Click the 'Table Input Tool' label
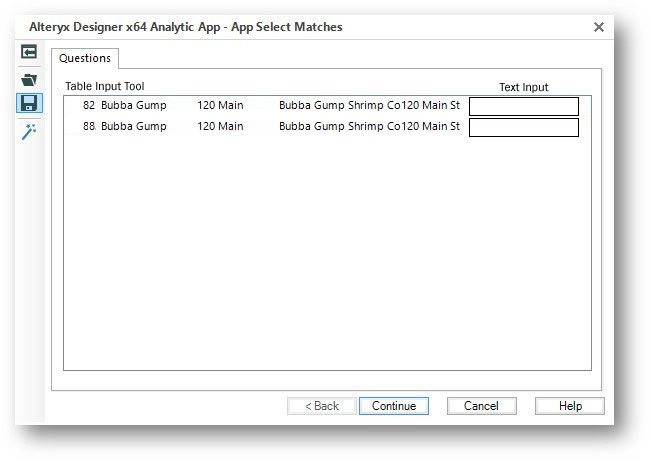This screenshot has width=650, height=461. coord(104,86)
